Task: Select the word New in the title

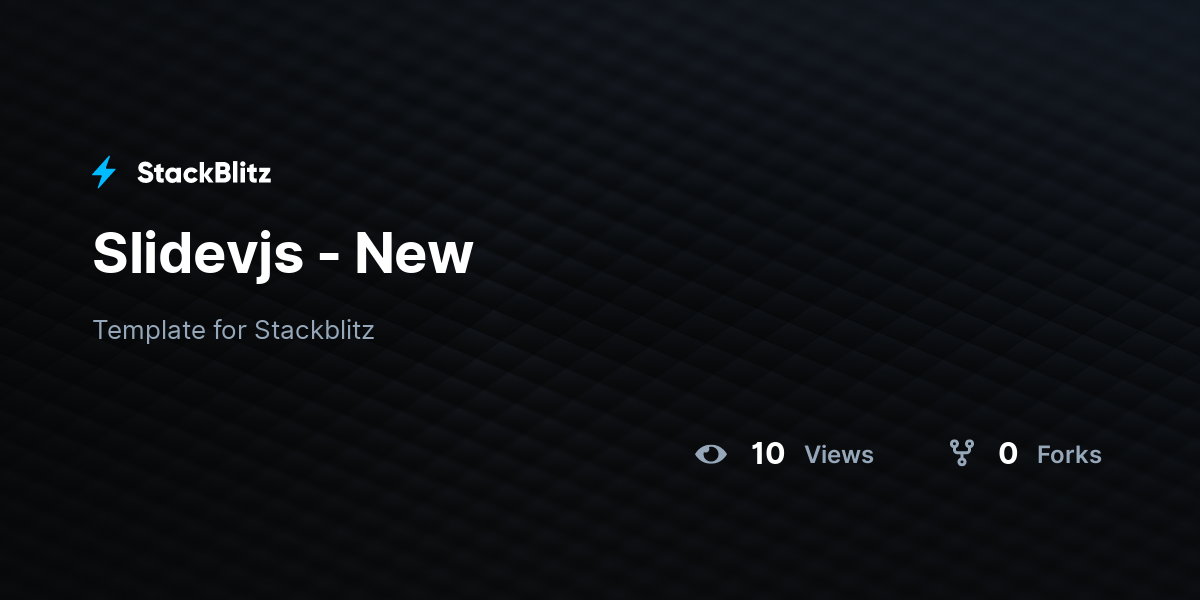Action: tap(414, 253)
